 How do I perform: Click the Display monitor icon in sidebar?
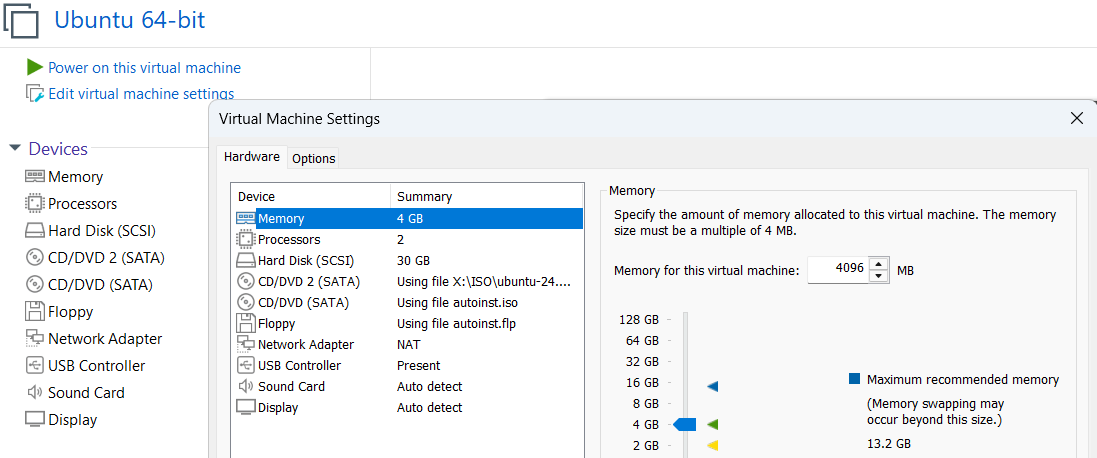[35, 420]
